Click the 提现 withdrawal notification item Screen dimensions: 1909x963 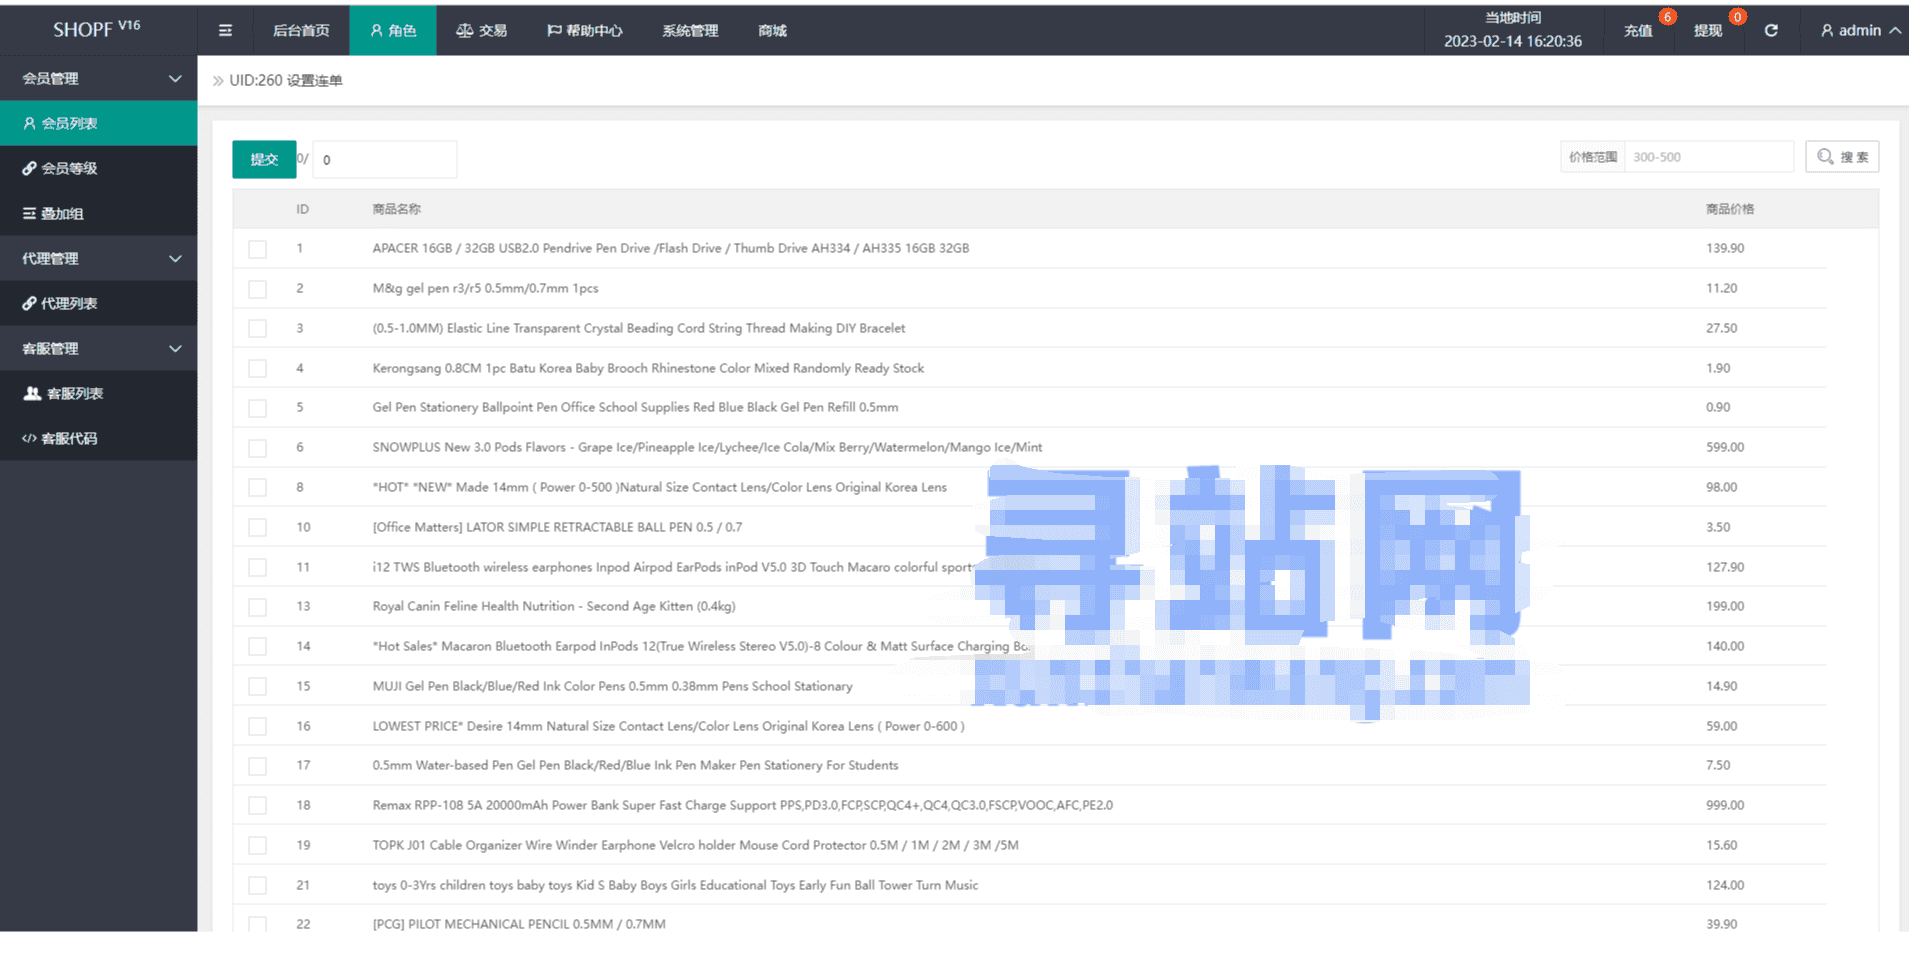tap(1708, 31)
